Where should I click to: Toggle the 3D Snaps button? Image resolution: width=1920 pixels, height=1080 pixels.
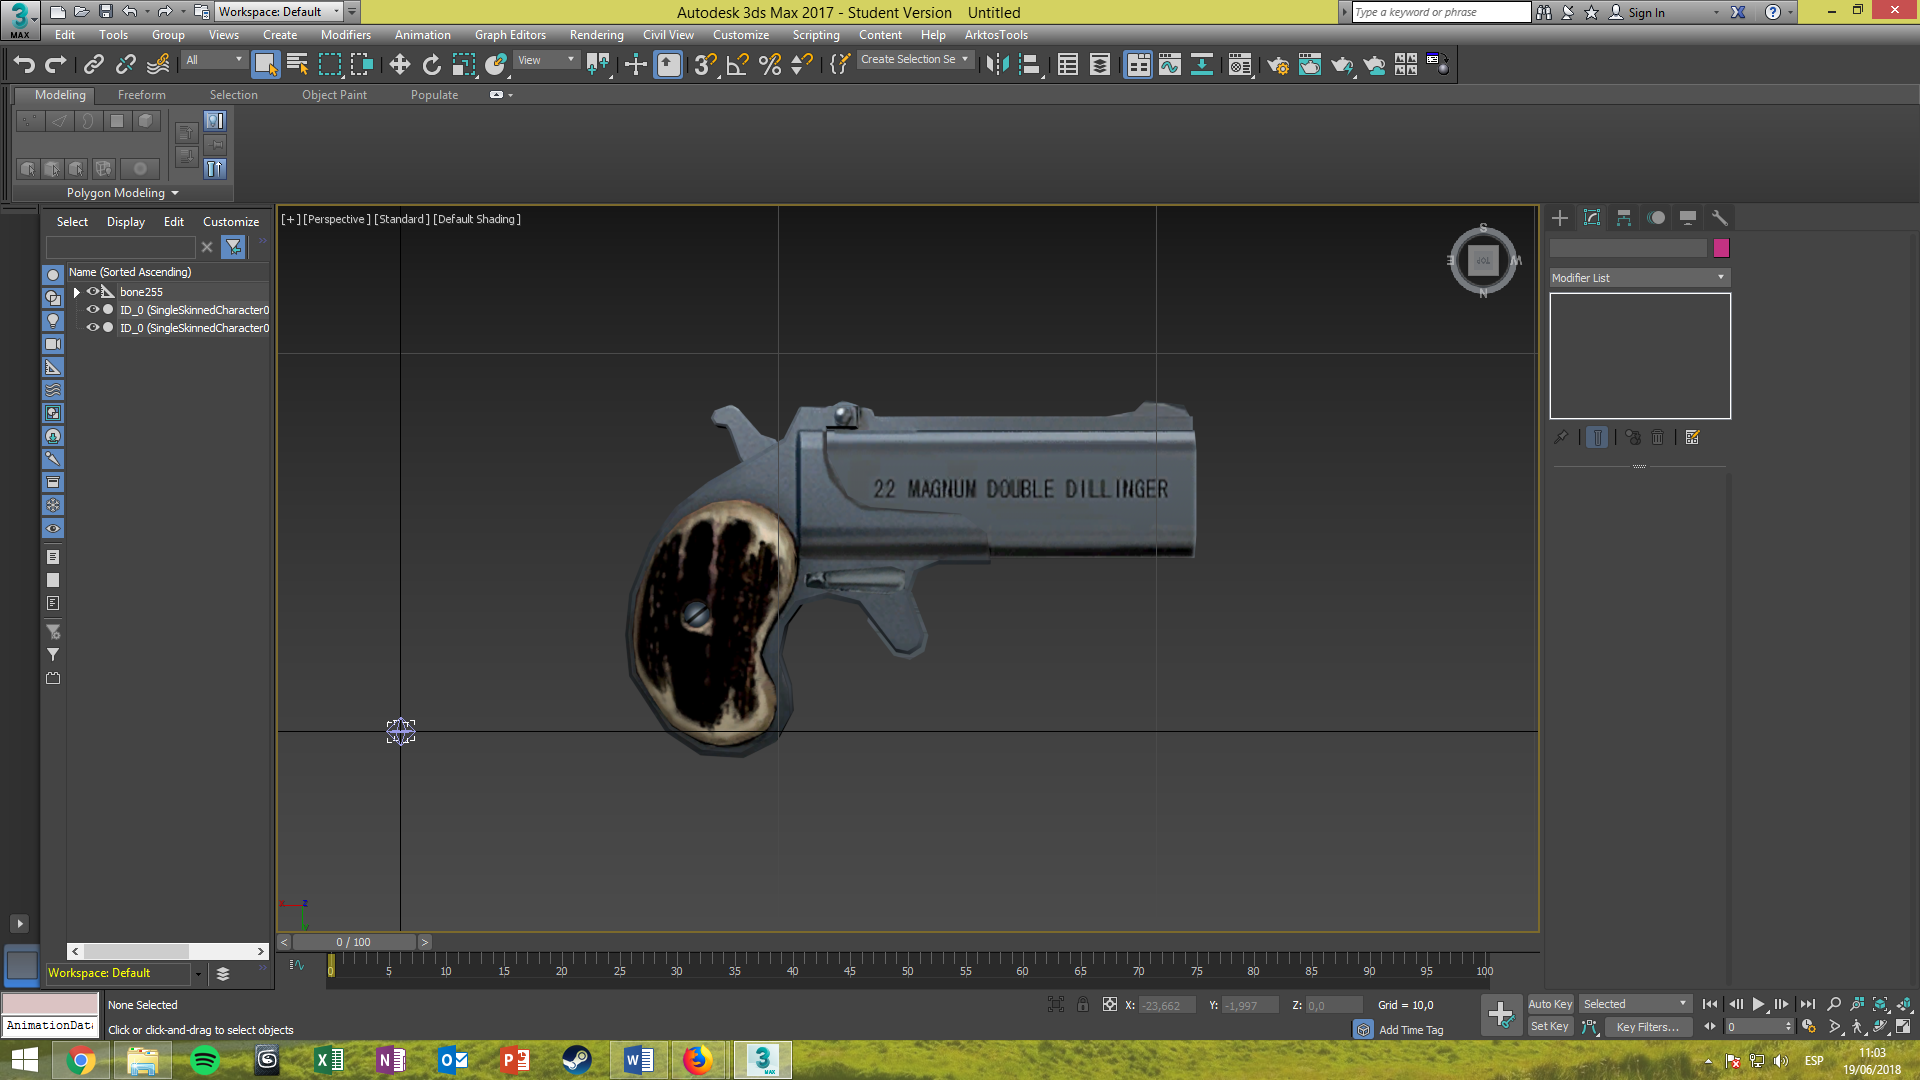pyautogui.click(x=705, y=65)
